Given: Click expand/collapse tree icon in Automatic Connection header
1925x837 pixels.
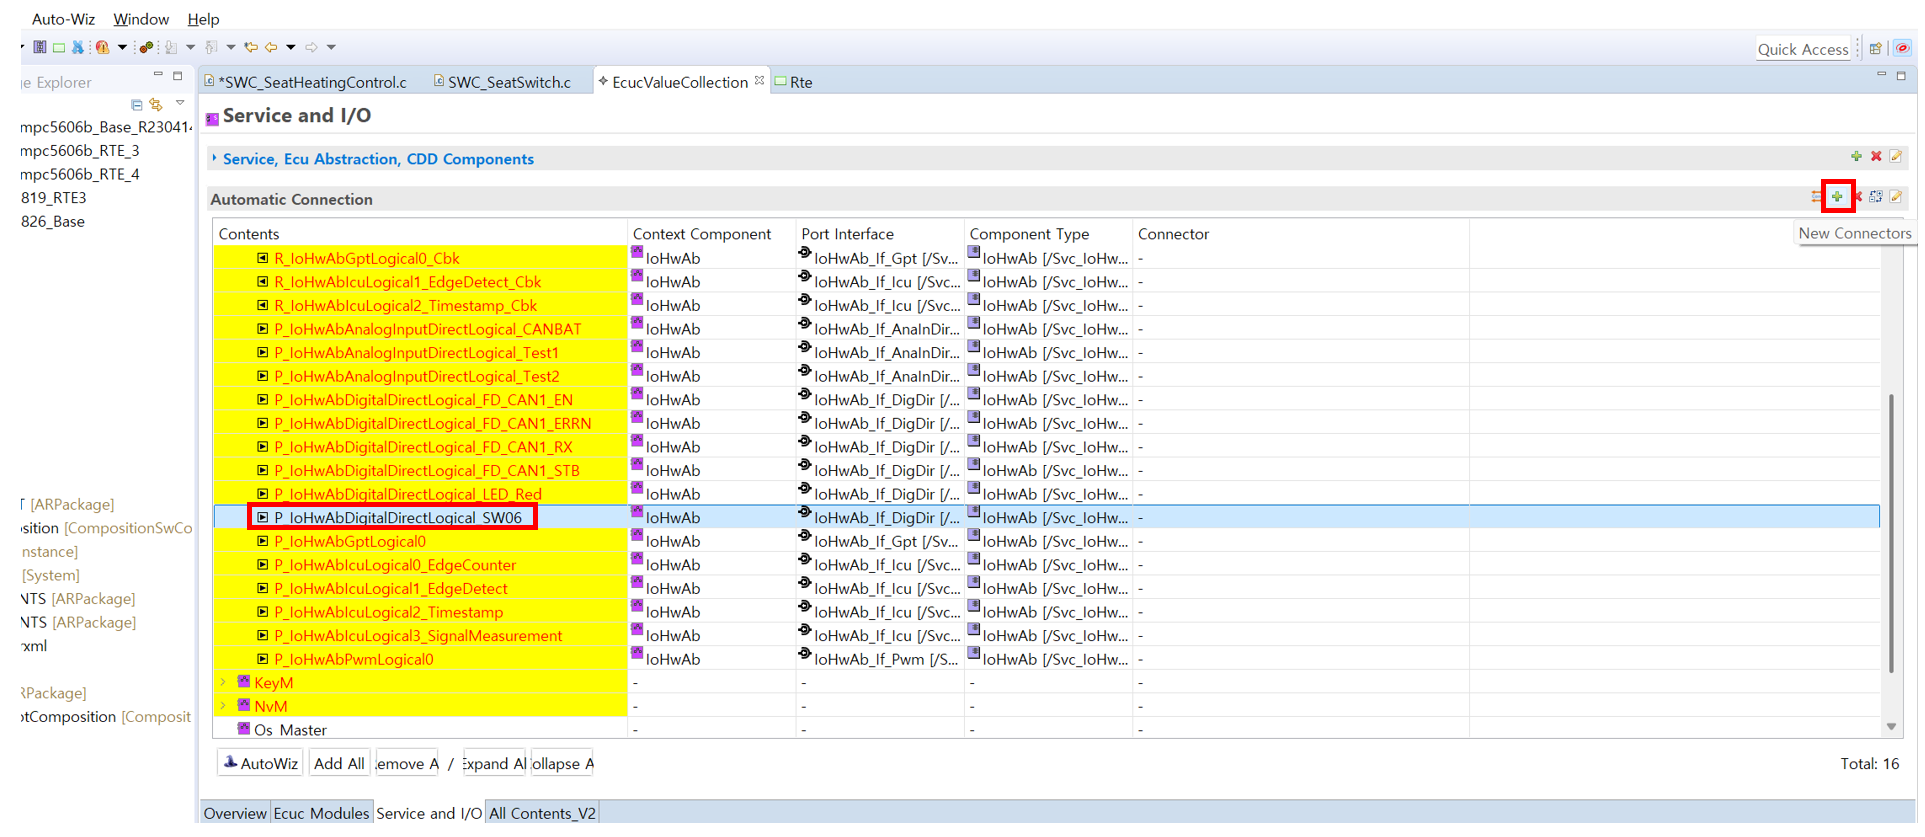Looking at the screenshot, I should pyautogui.click(x=1876, y=197).
